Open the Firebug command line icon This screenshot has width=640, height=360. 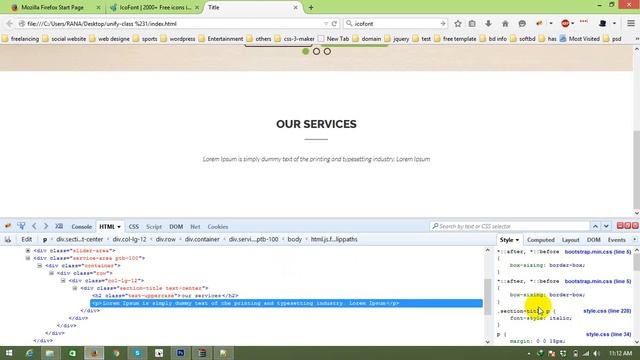pos(59,226)
